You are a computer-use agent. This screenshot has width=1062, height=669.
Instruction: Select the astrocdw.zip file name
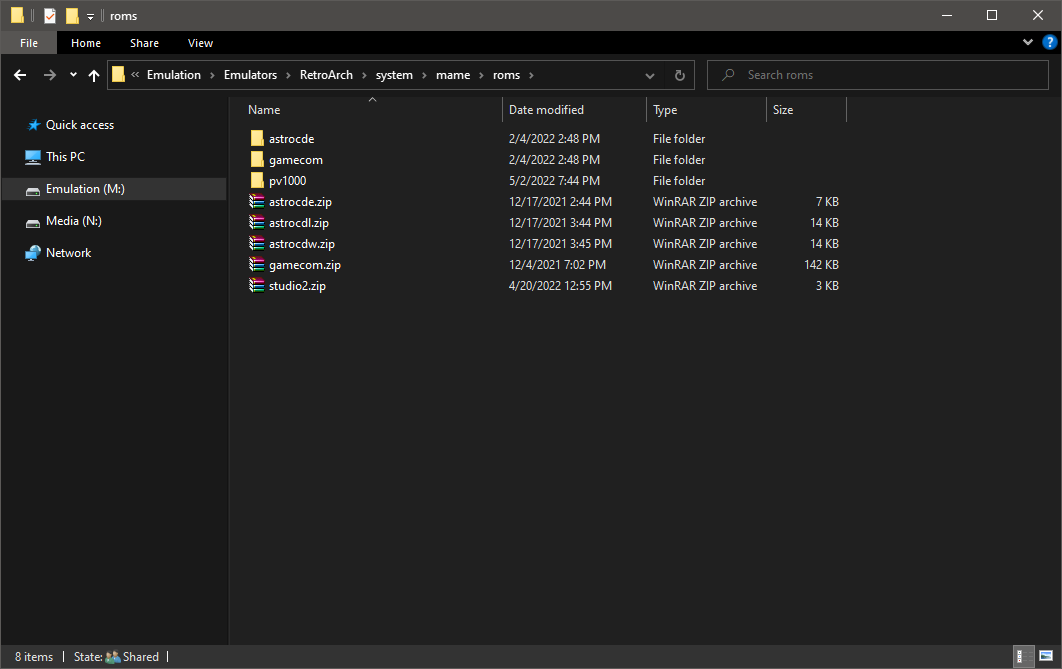coord(302,244)
